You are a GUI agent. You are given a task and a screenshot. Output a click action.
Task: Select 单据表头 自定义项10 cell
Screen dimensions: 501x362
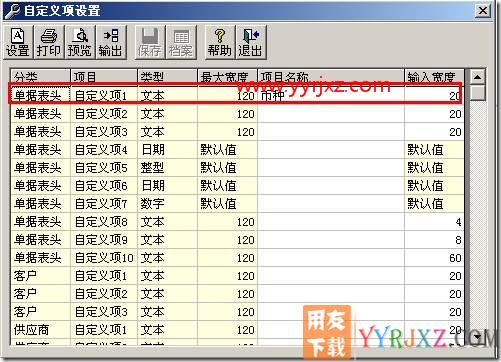(x=104, y=258)
